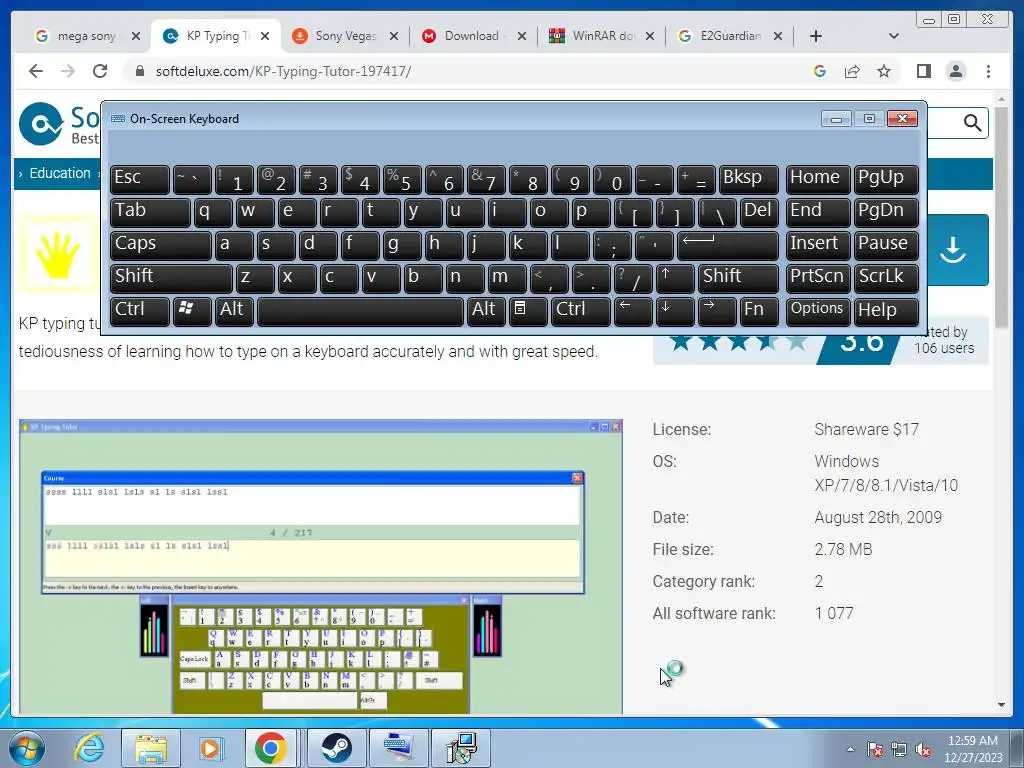Toggle the Fn key
Viewport: 1024px width, 768px height.
coord(759,311)
